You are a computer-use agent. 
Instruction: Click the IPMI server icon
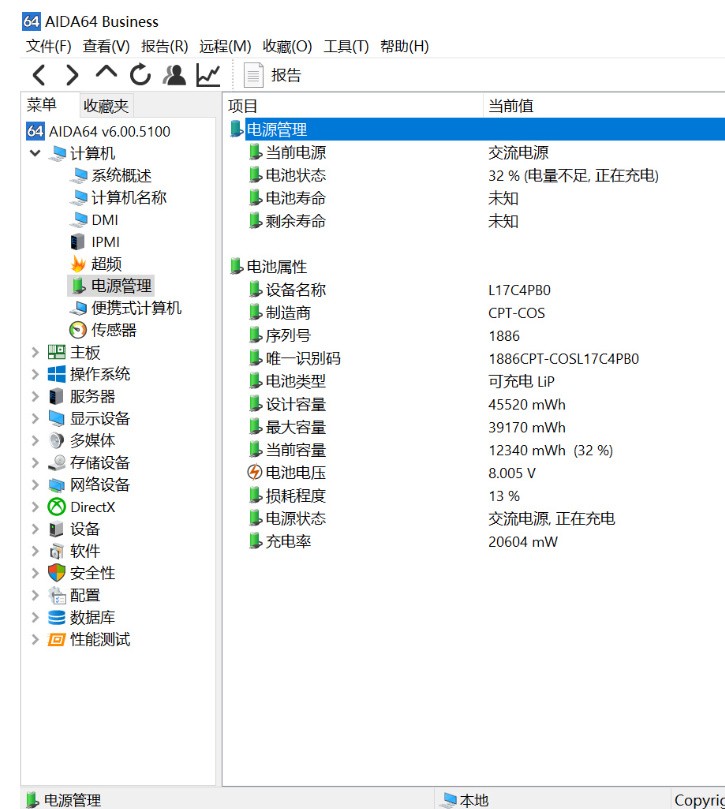(77, 242)
